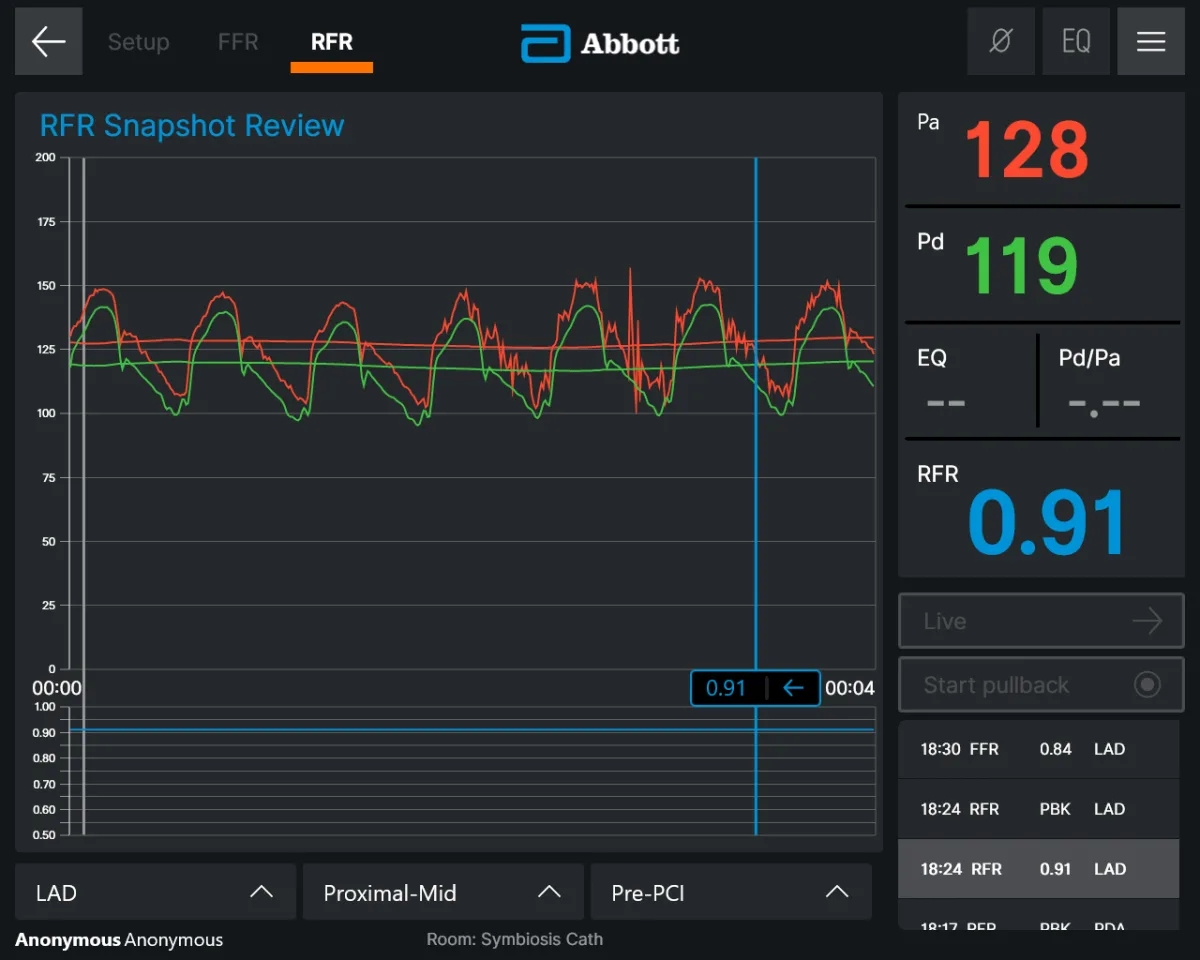This screenshot has height=960, width=1200.
Task: Open the hamburger menu
Action: [x=1151, y=41]
